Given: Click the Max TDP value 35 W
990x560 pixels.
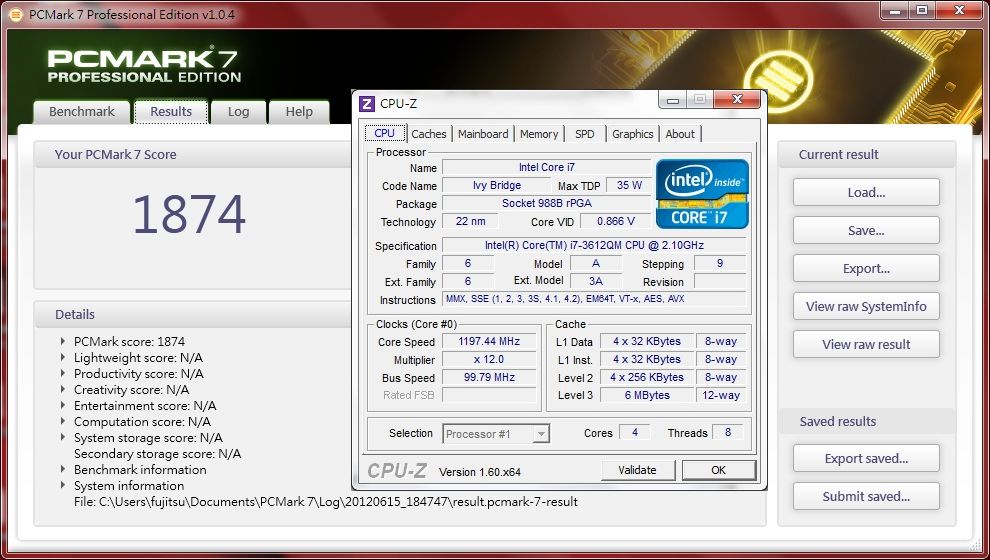Looking at the screenshot, I should (x=629, y=185).
